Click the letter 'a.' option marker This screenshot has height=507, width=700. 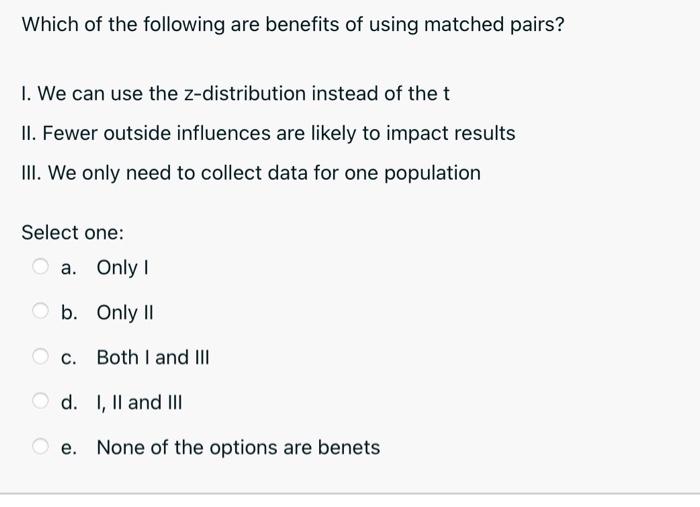[x=69, y=268]
